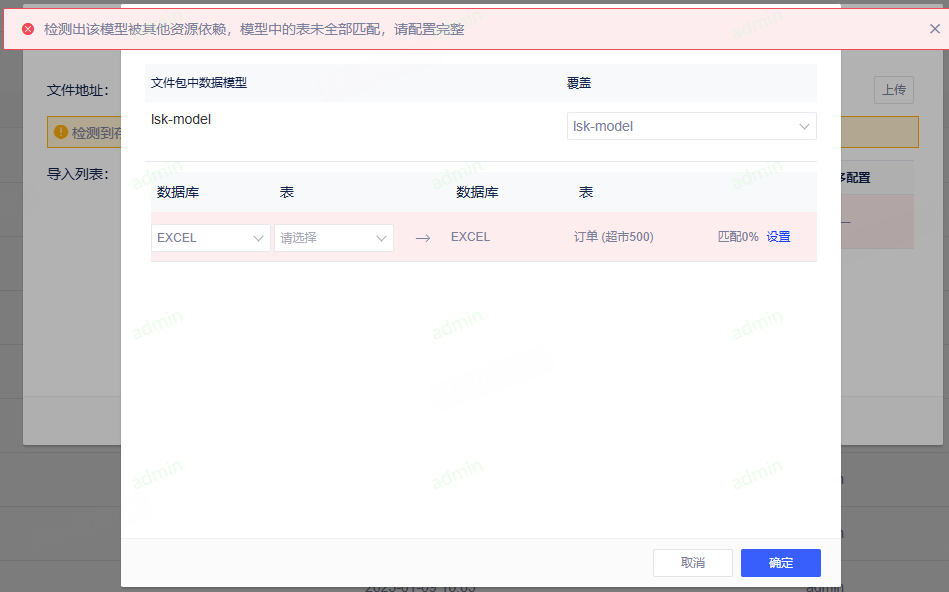Click the 文件包中数据模型 column header
The height and width of the screenshot is (592, 949).
(199, 83)
